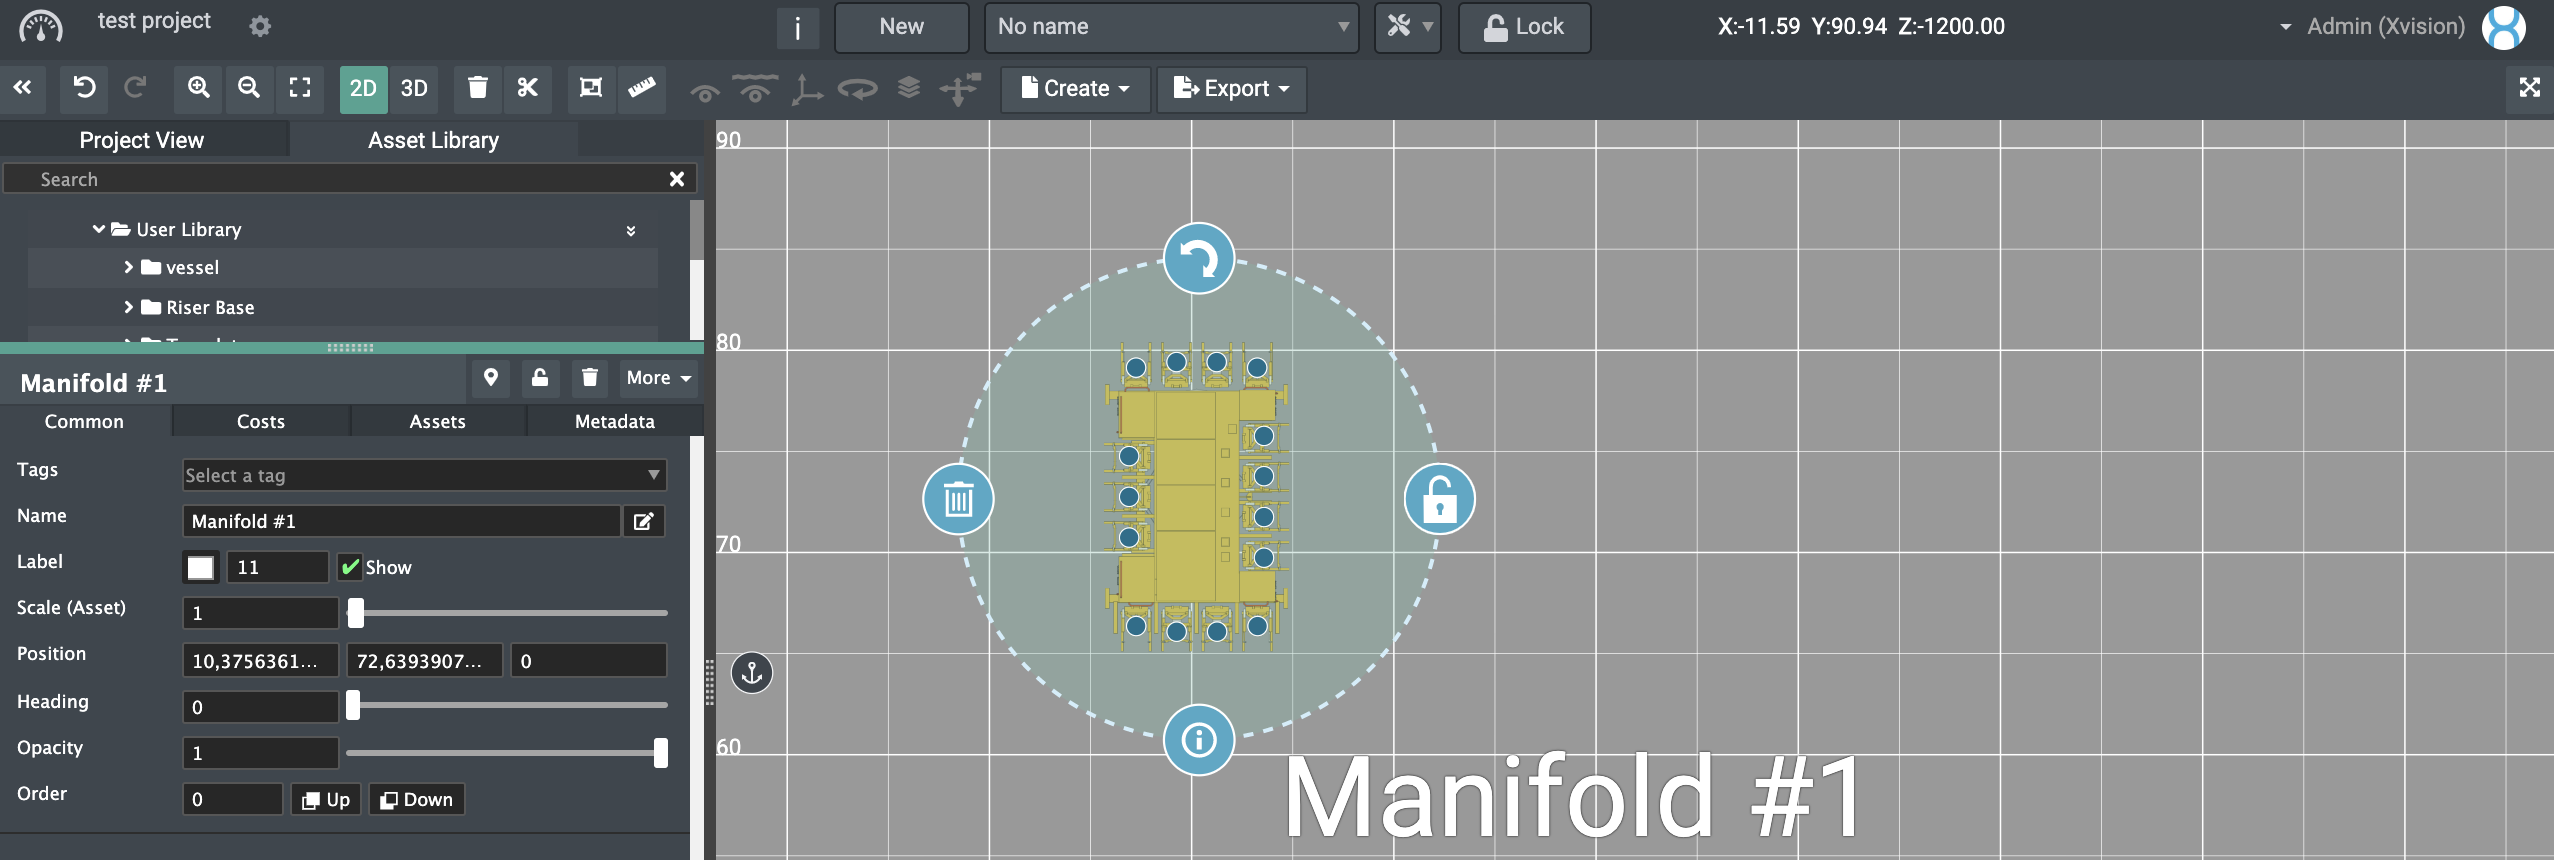
Task: Zoom in with the magnifier plus icon
Action: 198,88
